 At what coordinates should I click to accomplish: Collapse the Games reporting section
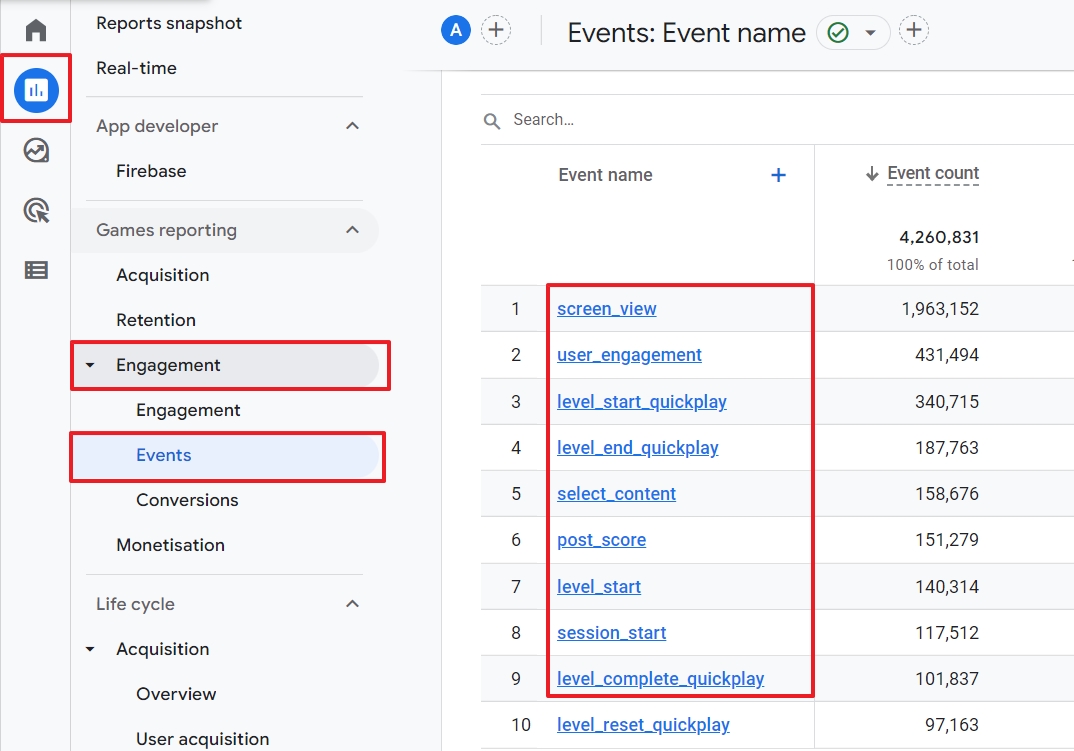click(x=352, y=230)
